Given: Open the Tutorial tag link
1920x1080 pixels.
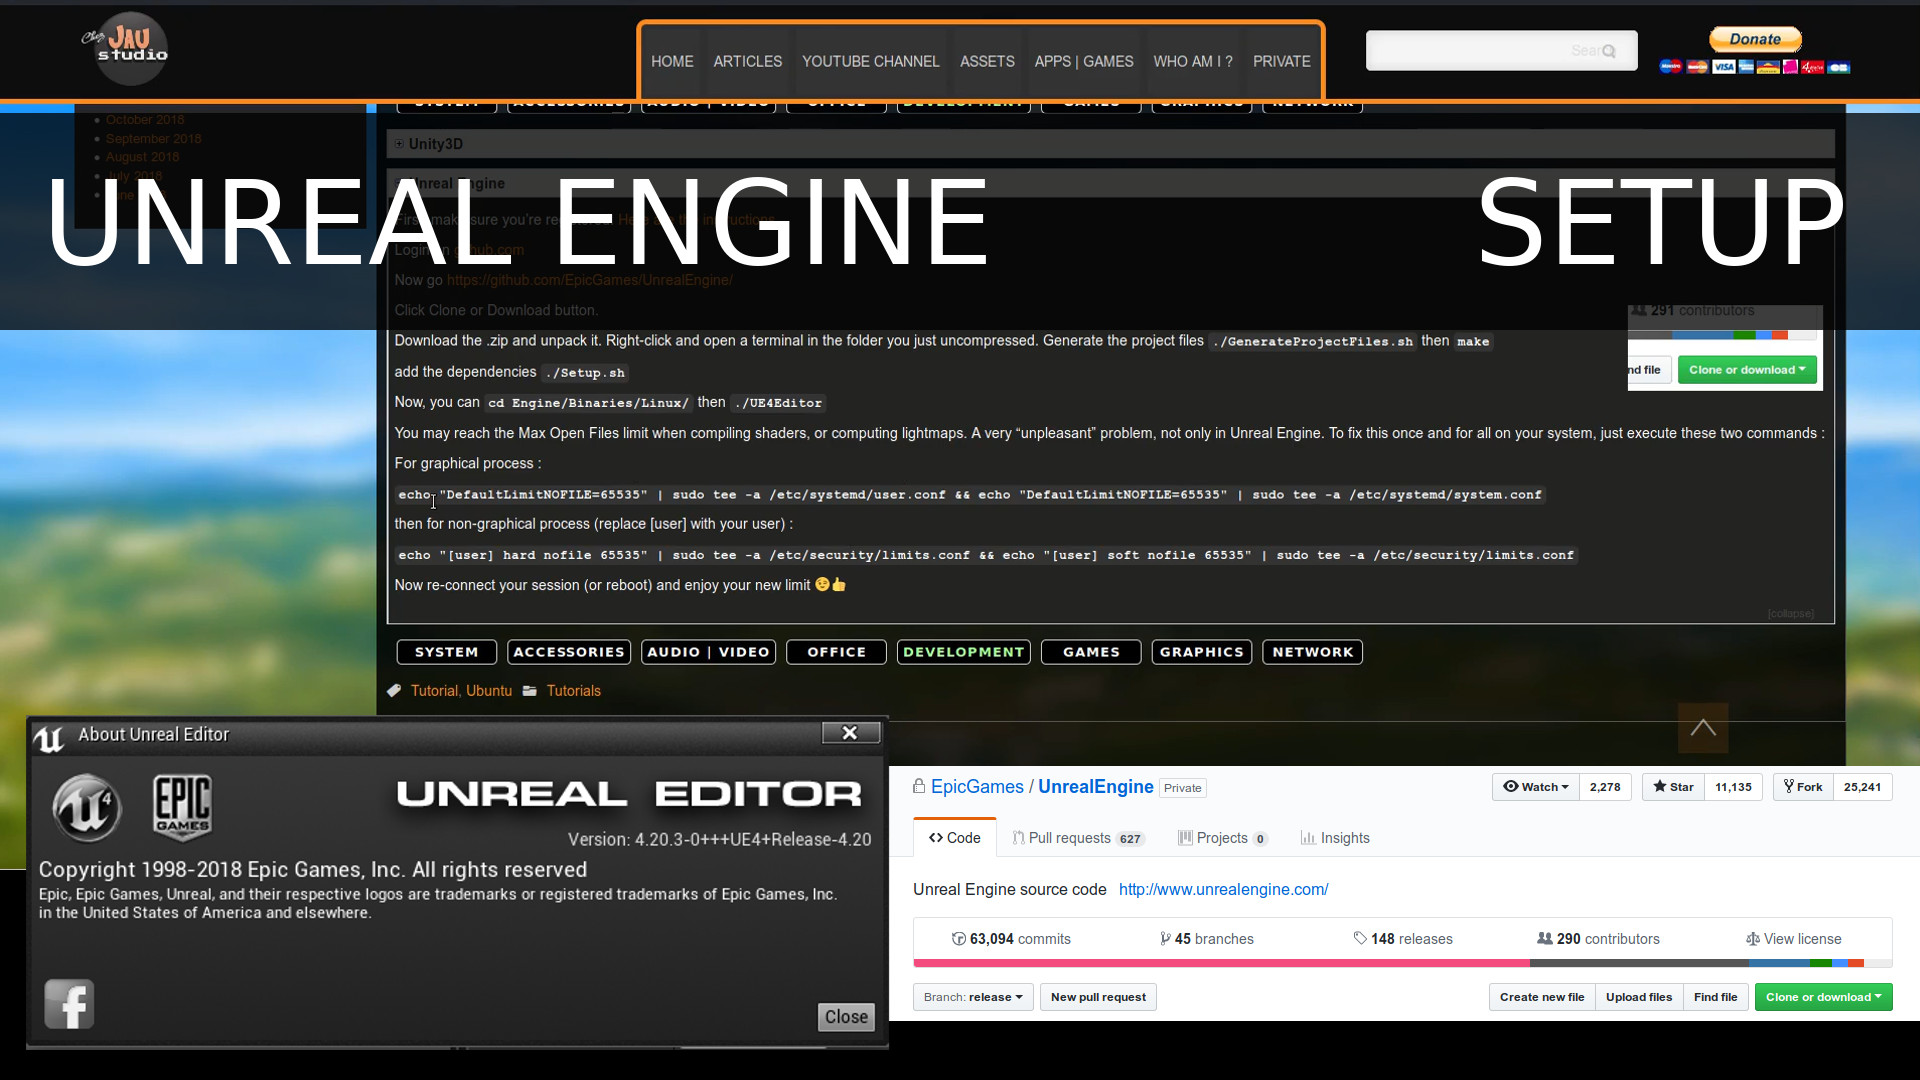Looking at the screenshot, I should click(x=434, y=691).
